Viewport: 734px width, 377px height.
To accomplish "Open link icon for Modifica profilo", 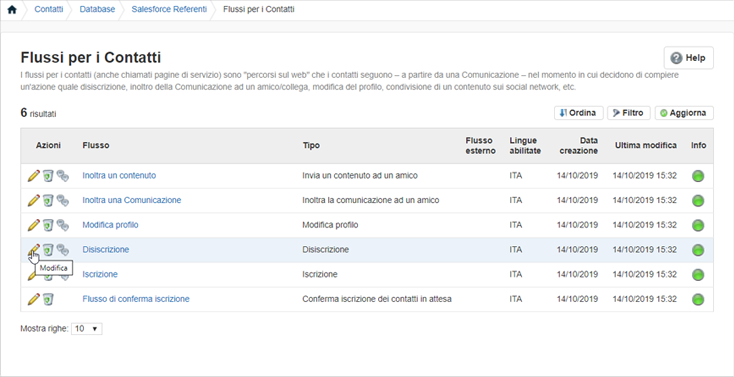I will (x=63, y=226).
